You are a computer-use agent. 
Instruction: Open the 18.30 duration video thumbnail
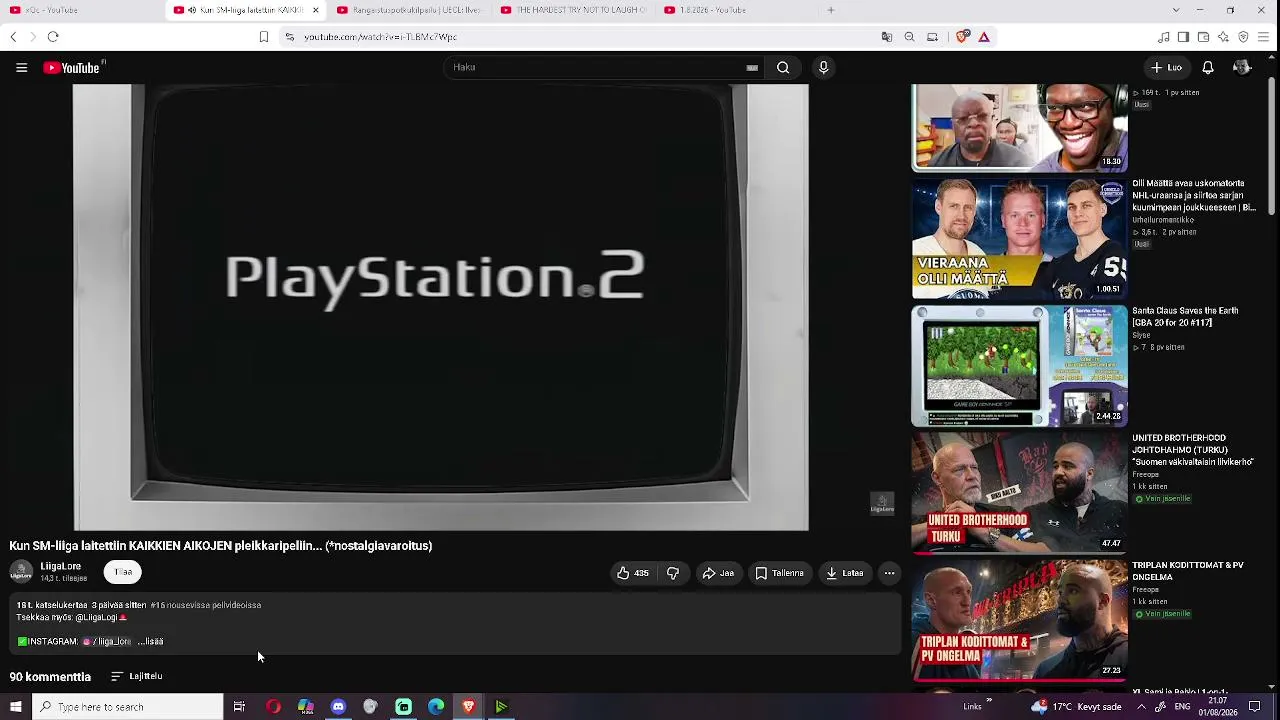click(x=1019, y=128)
